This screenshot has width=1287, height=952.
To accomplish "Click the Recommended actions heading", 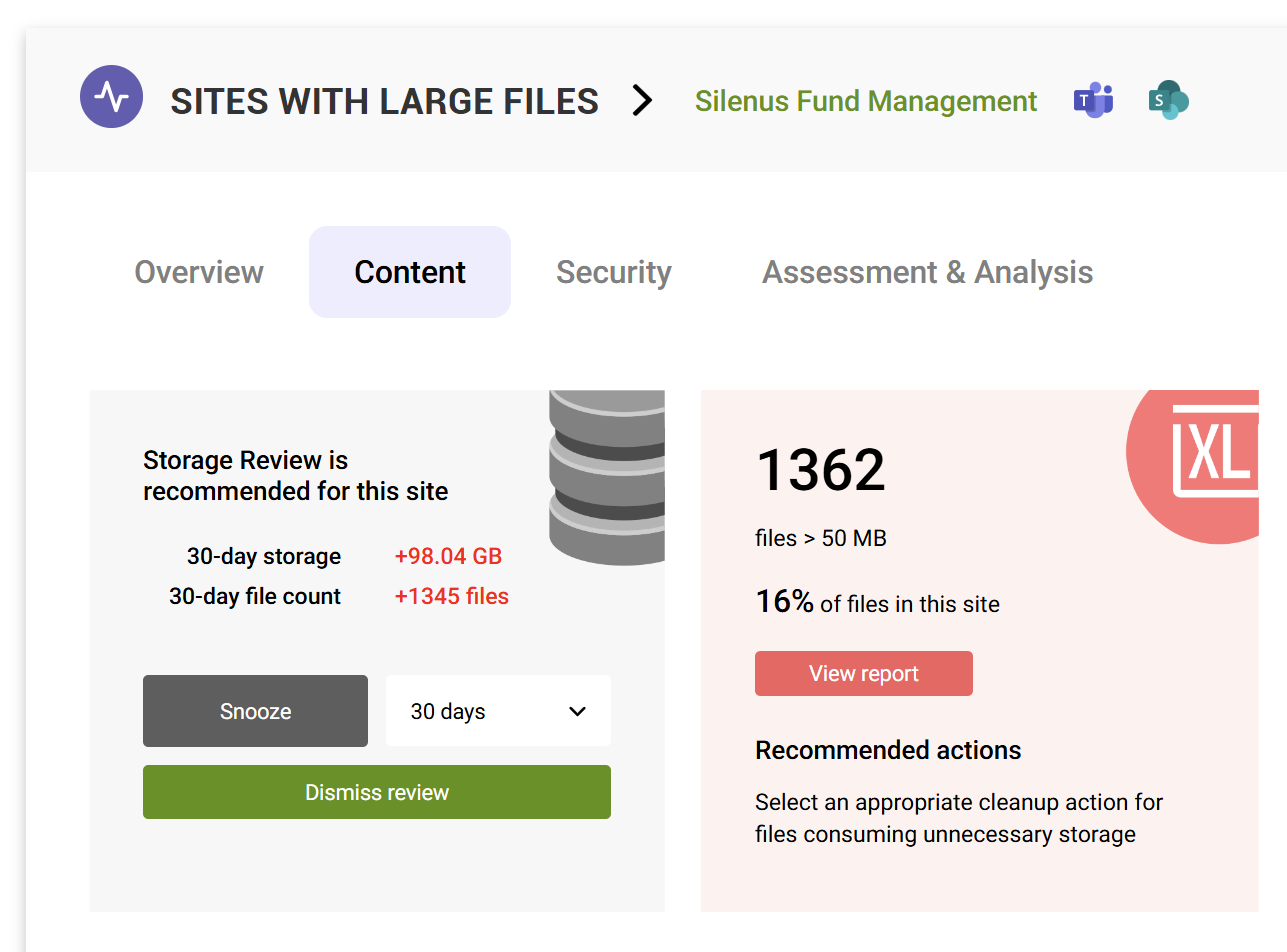I will click(888, 750).
